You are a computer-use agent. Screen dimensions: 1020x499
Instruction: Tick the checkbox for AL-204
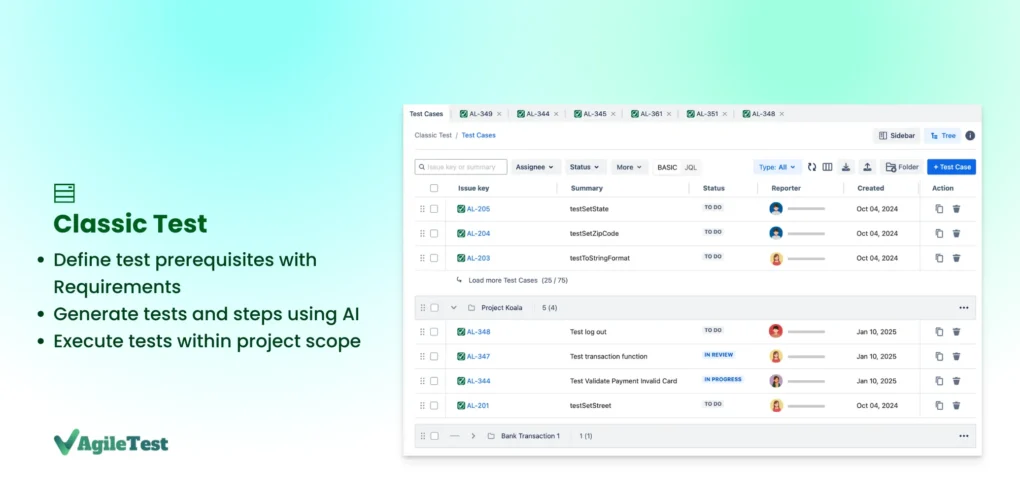coord(434,234)
